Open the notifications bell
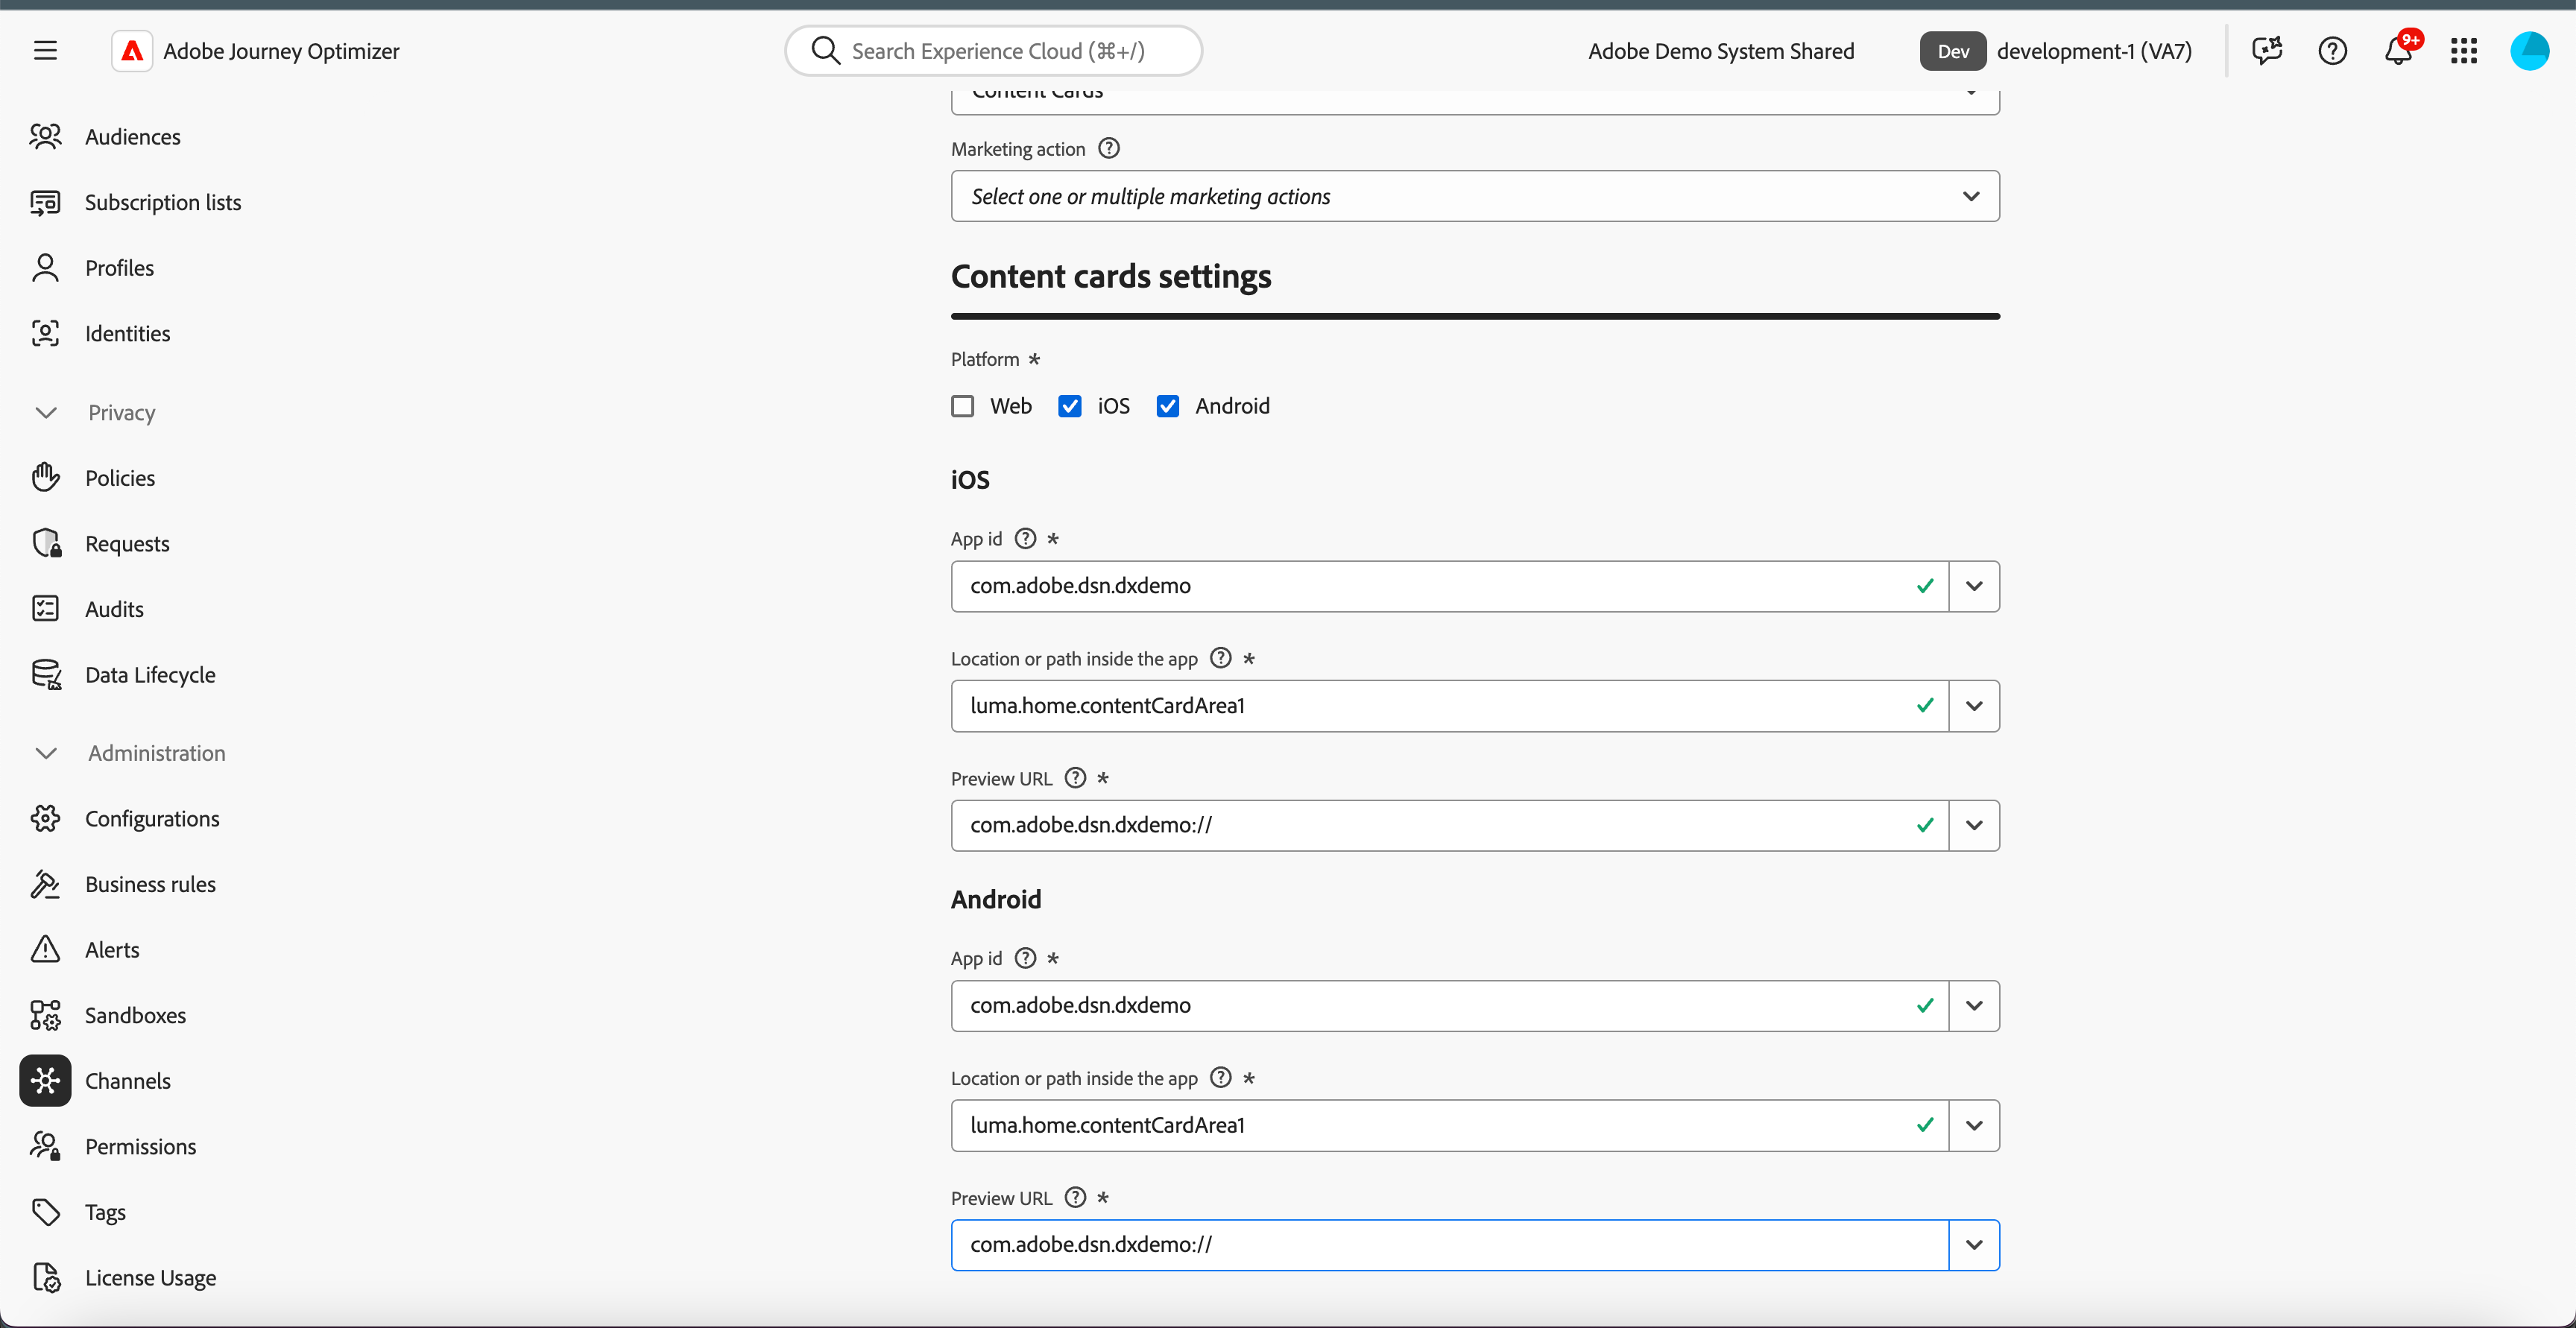This screenshot has height=1328, width=2576. 2398,50
